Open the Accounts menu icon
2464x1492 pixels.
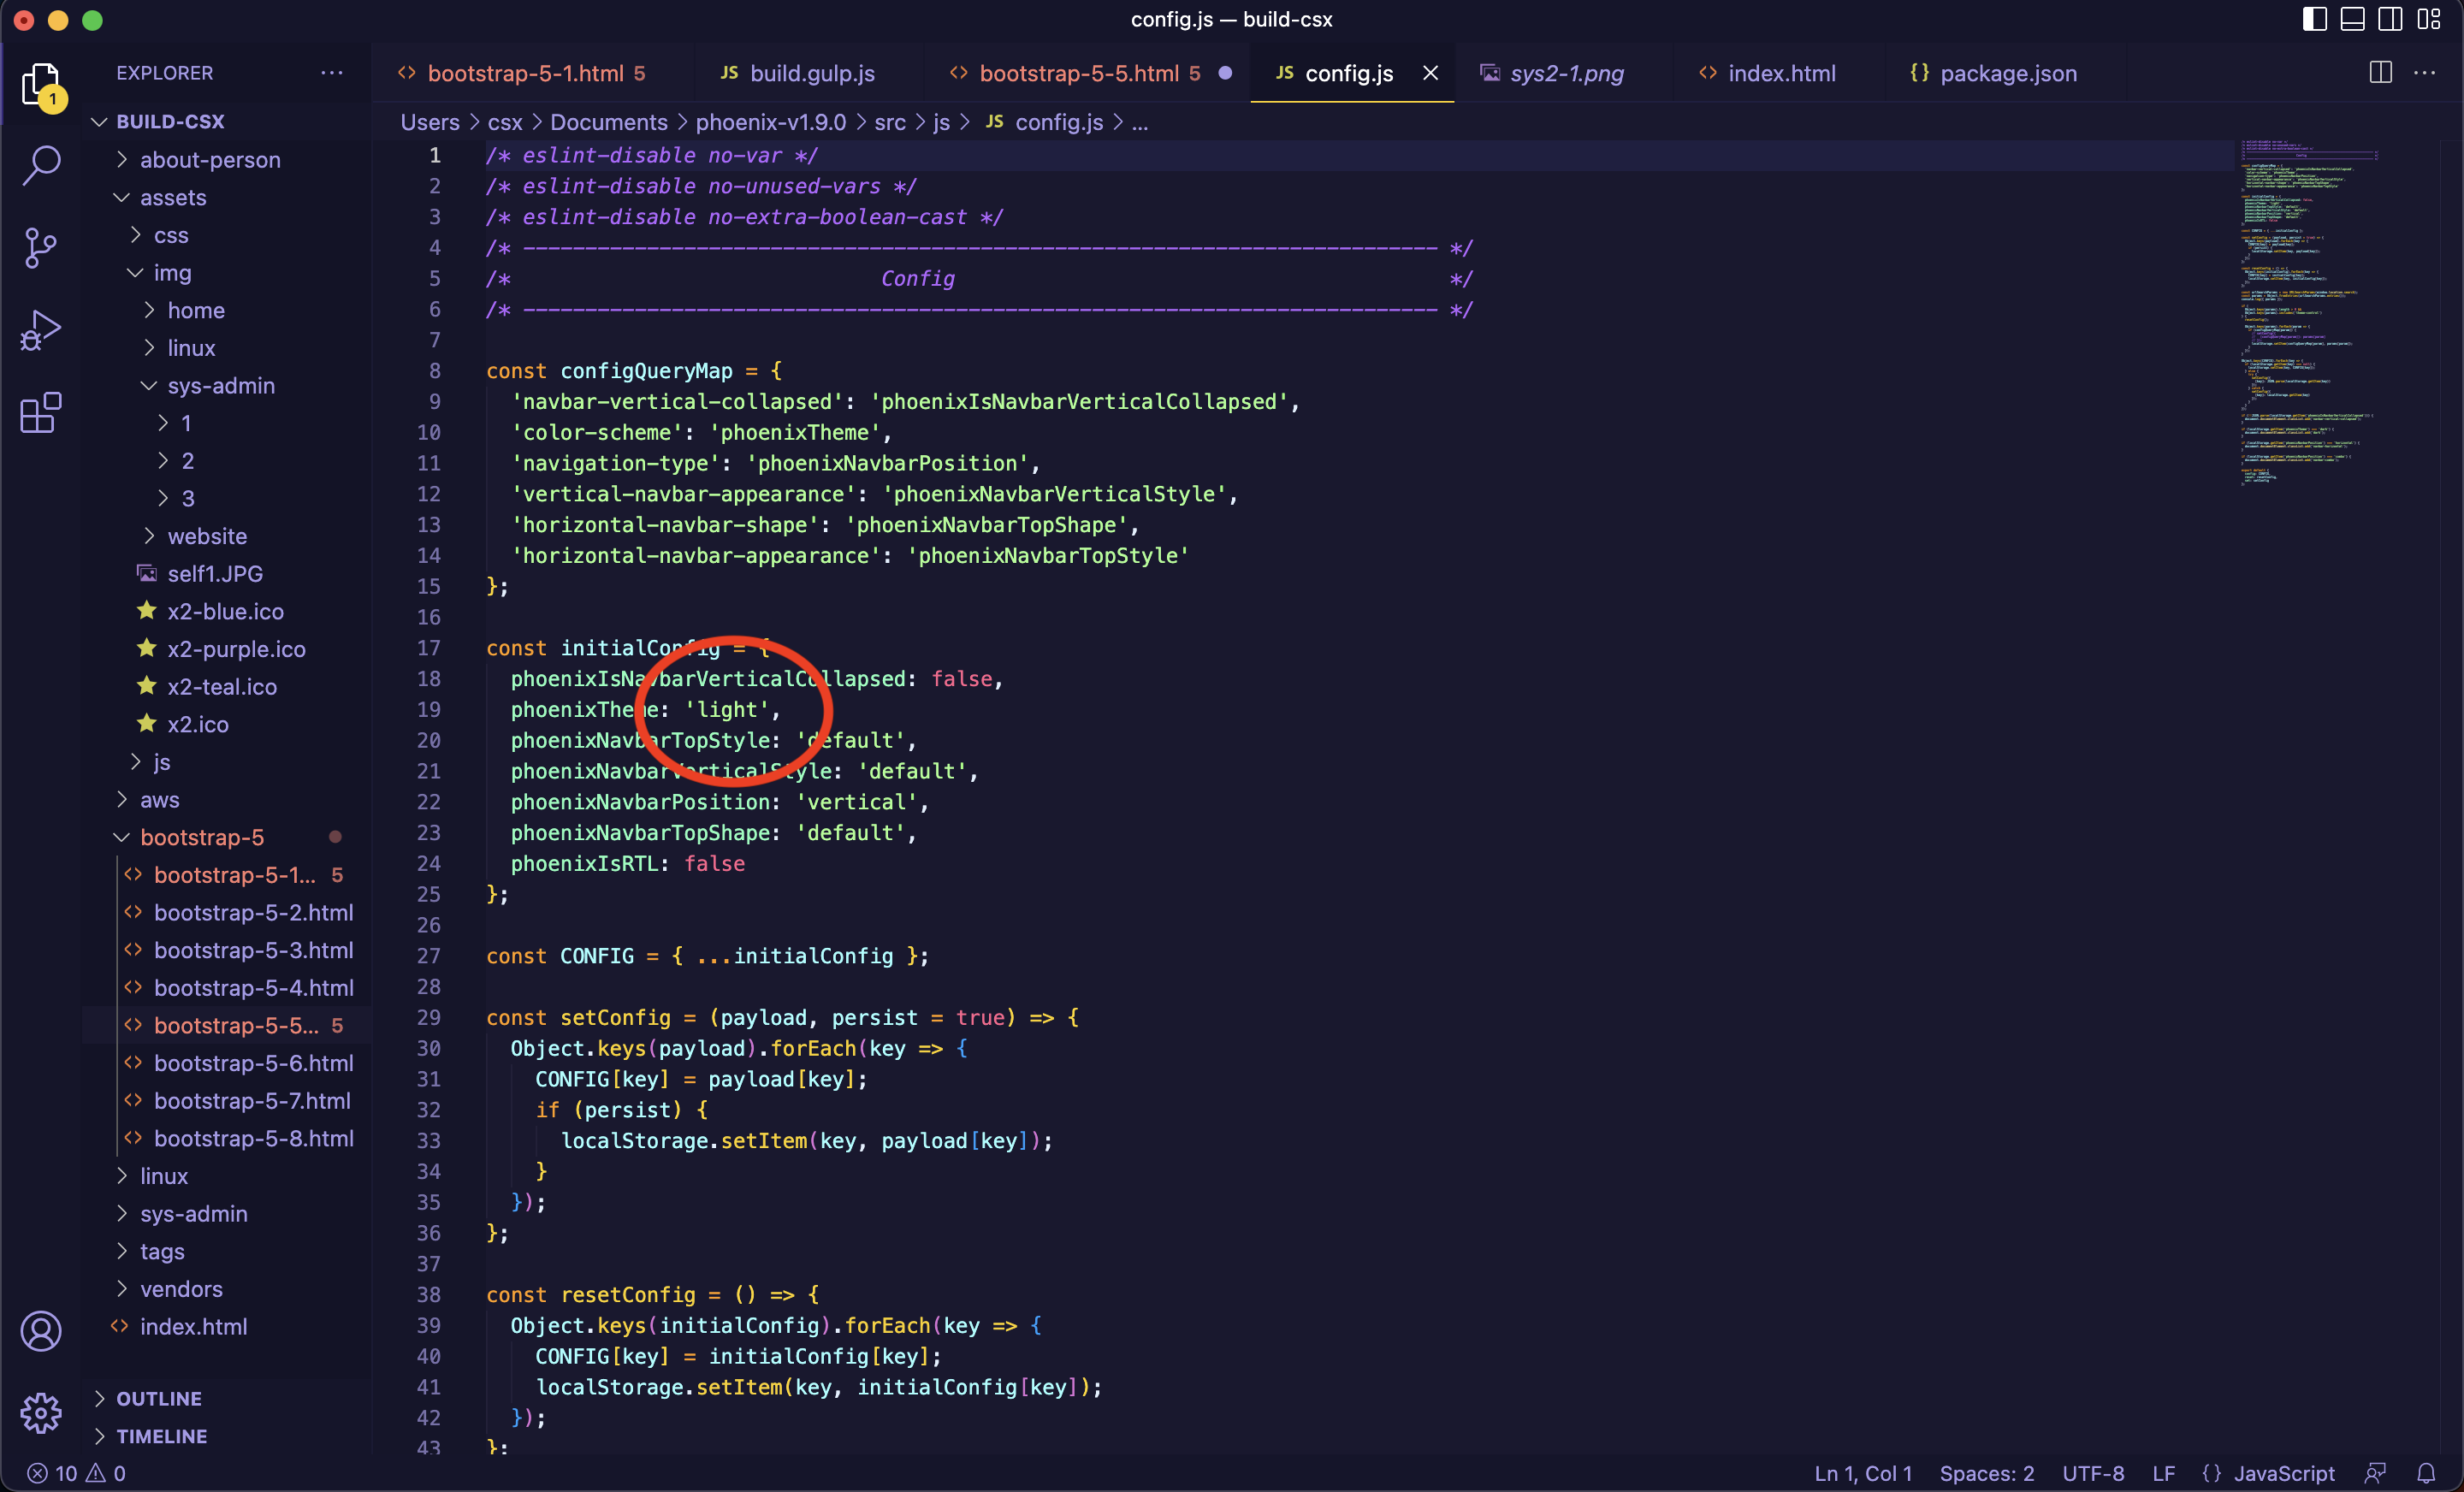click(41, 1331)
